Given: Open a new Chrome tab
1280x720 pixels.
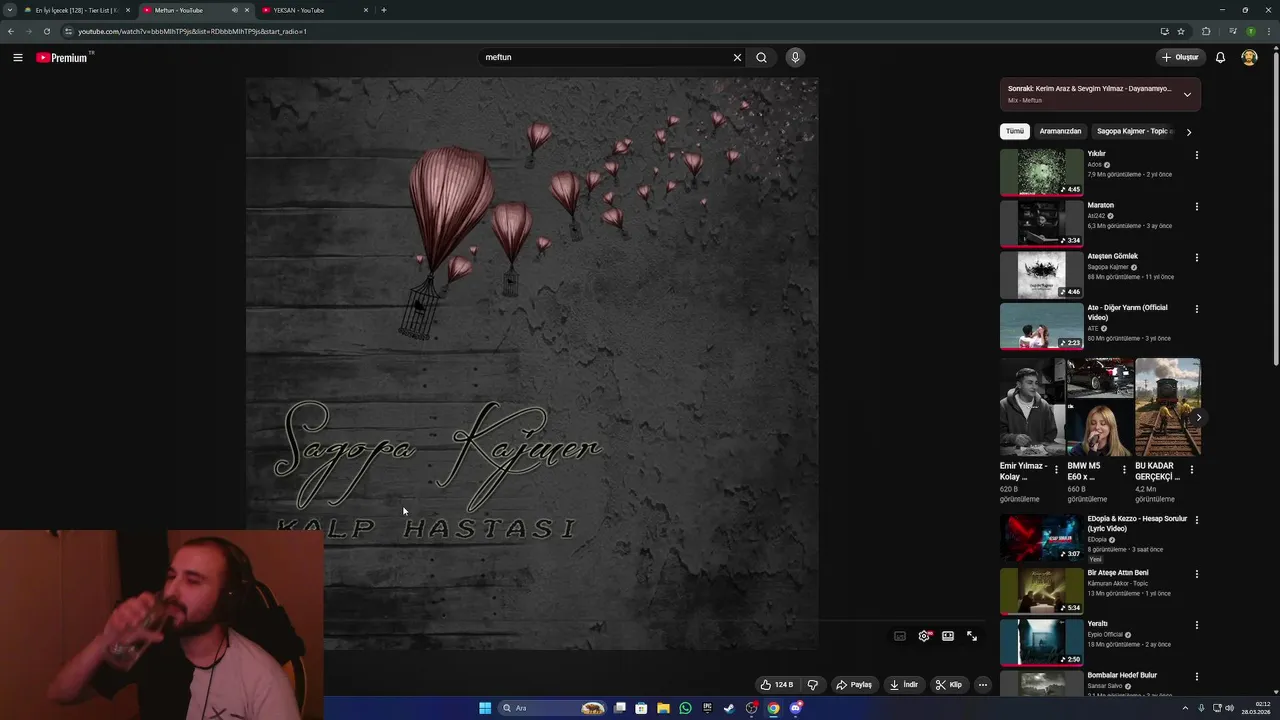Looking at the screenshot, I should coord(384,10).
